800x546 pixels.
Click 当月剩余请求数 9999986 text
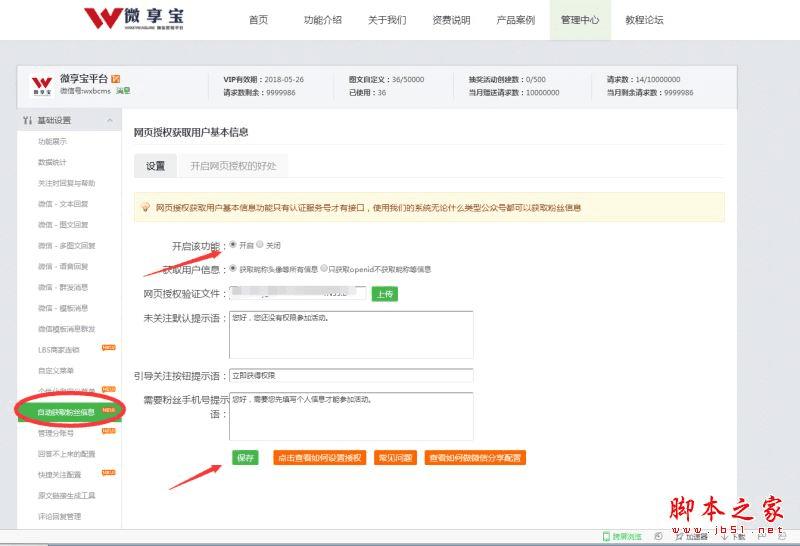(x=649, y=93)
